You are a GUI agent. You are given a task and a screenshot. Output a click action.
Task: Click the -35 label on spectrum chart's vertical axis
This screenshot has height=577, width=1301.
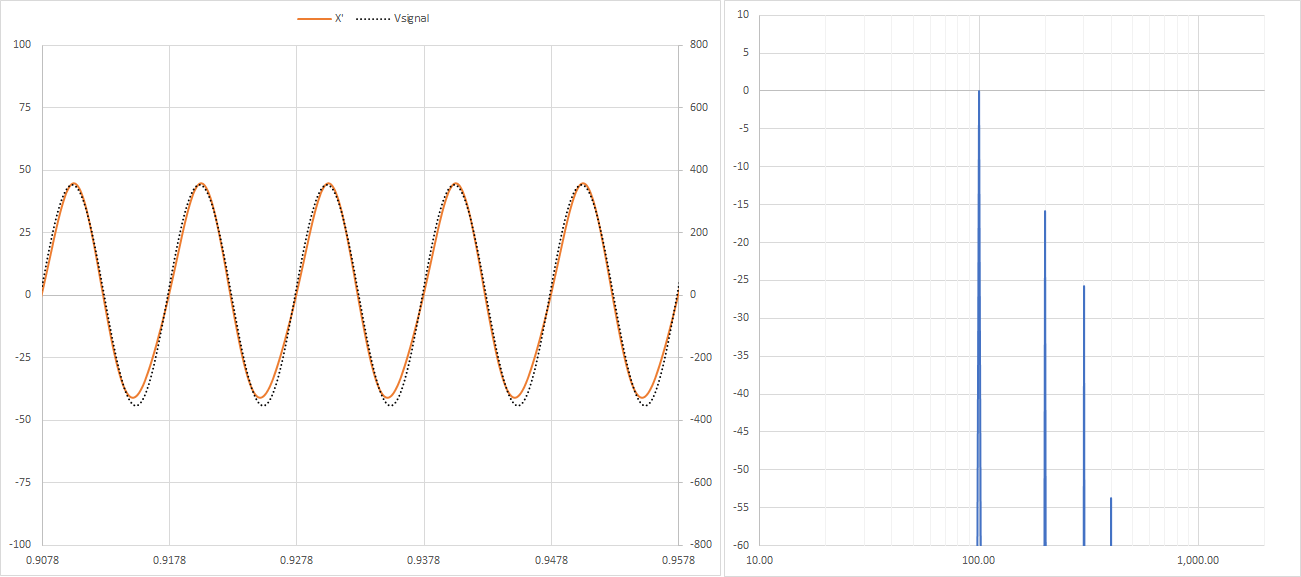(x=743, y=355)
